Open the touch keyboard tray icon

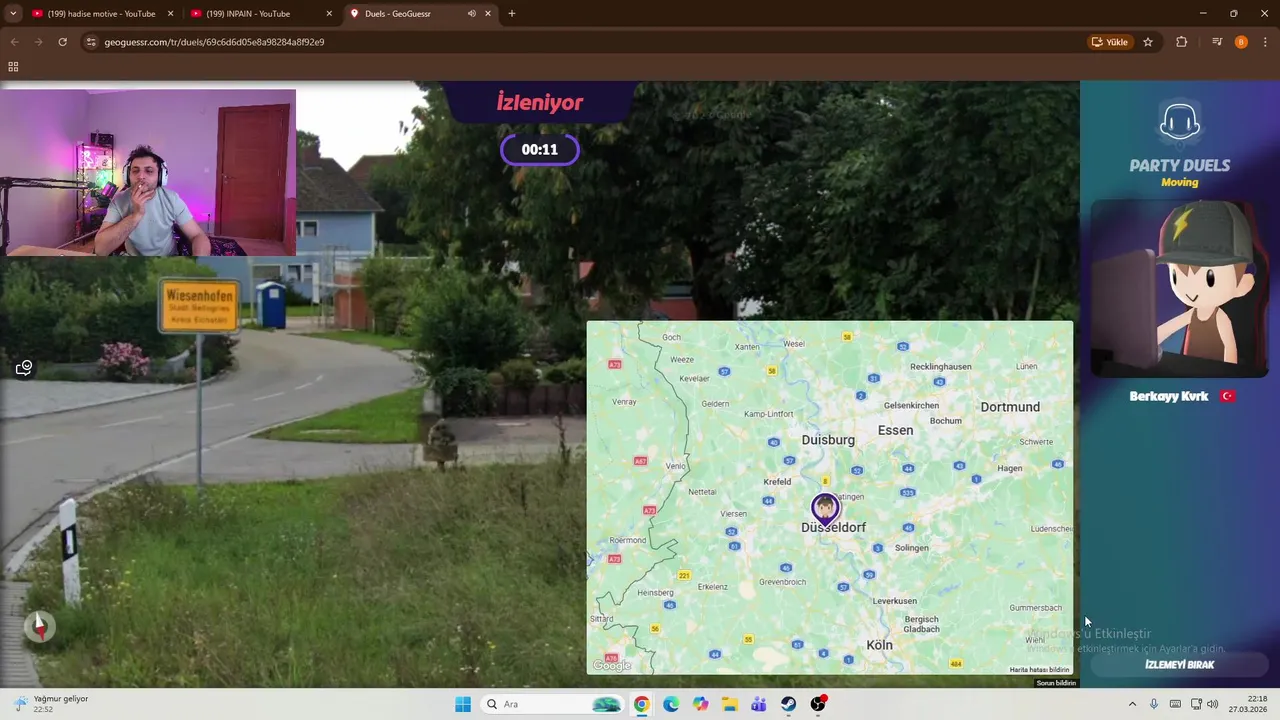1175,704
